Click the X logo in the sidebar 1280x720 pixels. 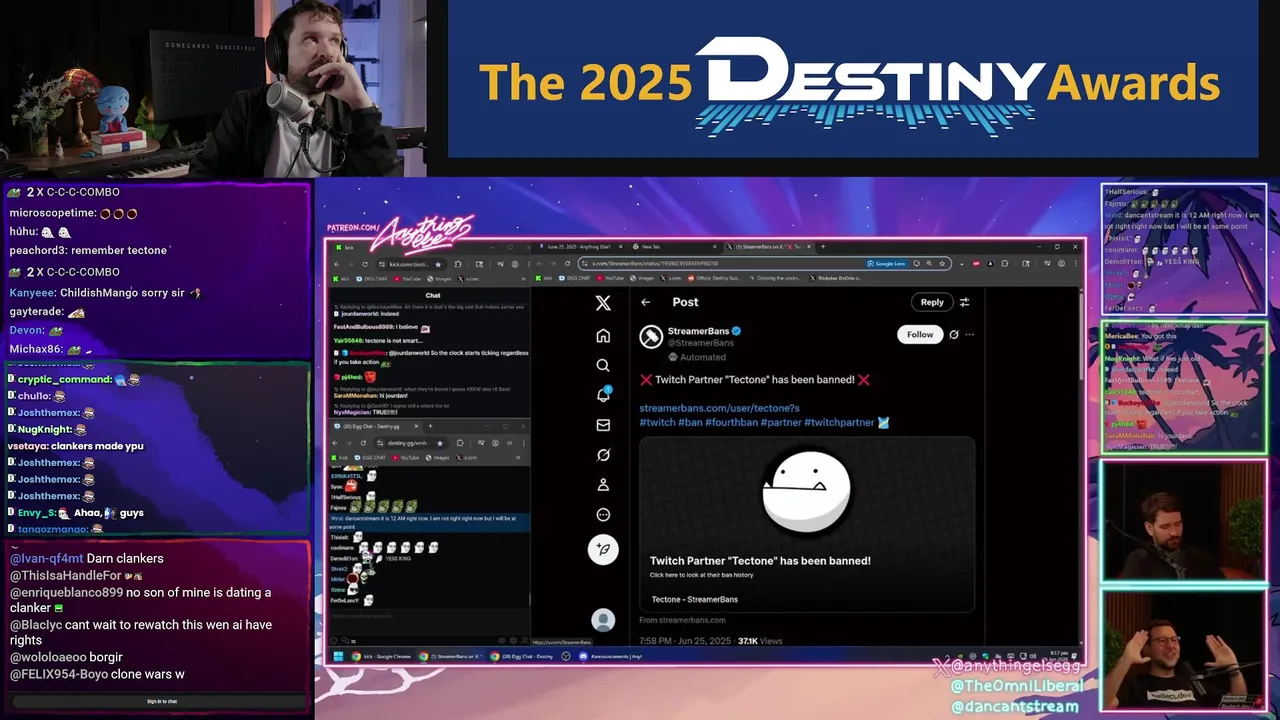603,303
